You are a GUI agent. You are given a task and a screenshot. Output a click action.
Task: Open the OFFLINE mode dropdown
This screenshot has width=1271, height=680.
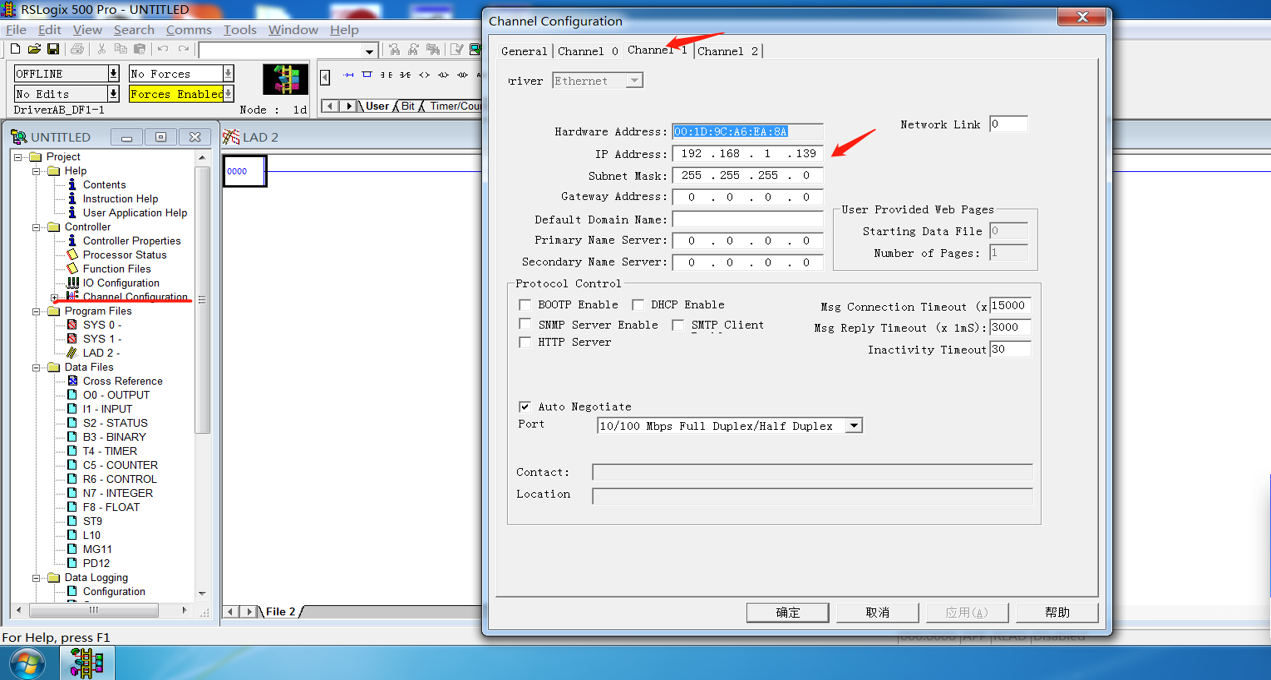113,74
